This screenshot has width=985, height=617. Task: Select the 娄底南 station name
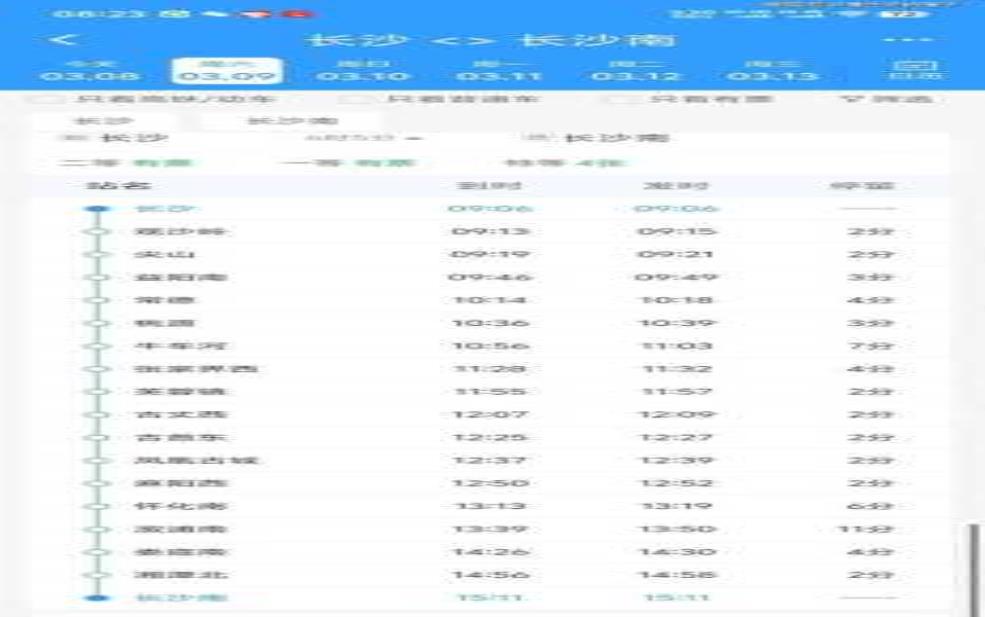(180, 552)
